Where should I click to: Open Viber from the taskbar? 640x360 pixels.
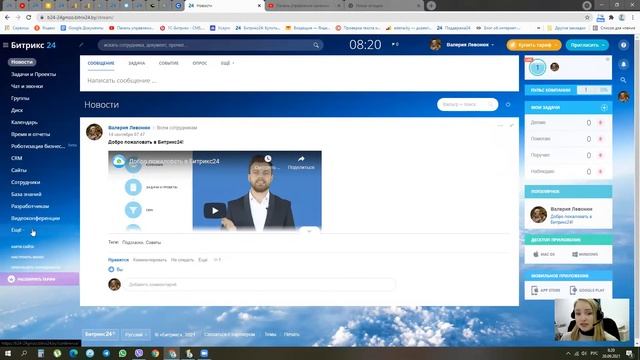click(x=139, y=353)
